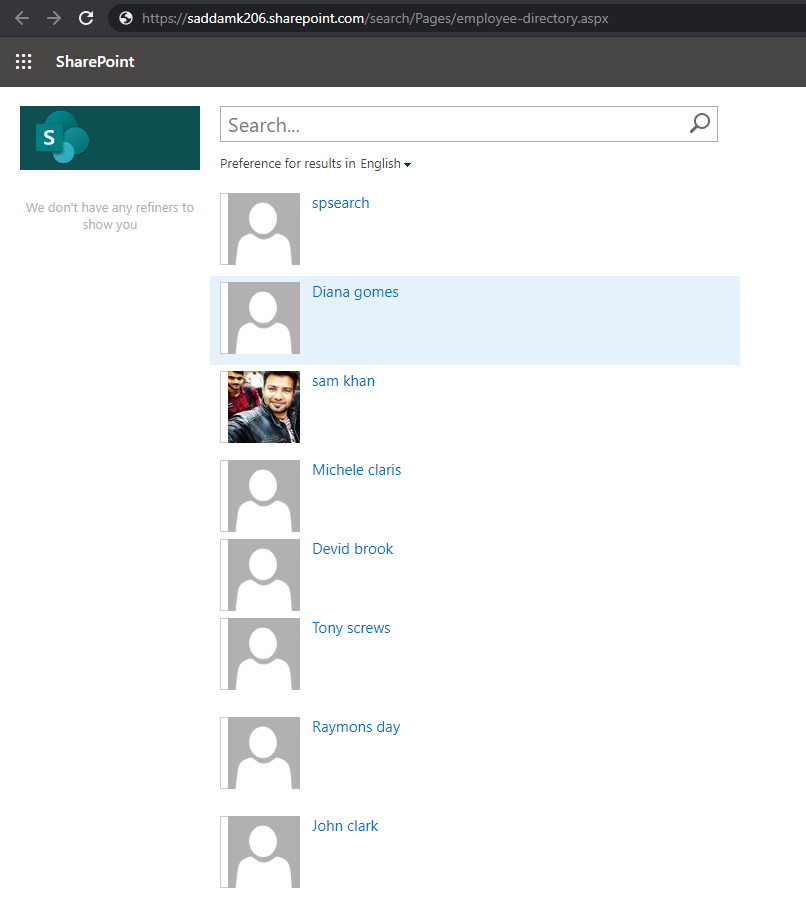Click 'Preference for results in' text
This screenshot has height=913, width=806.
[288, 164]
